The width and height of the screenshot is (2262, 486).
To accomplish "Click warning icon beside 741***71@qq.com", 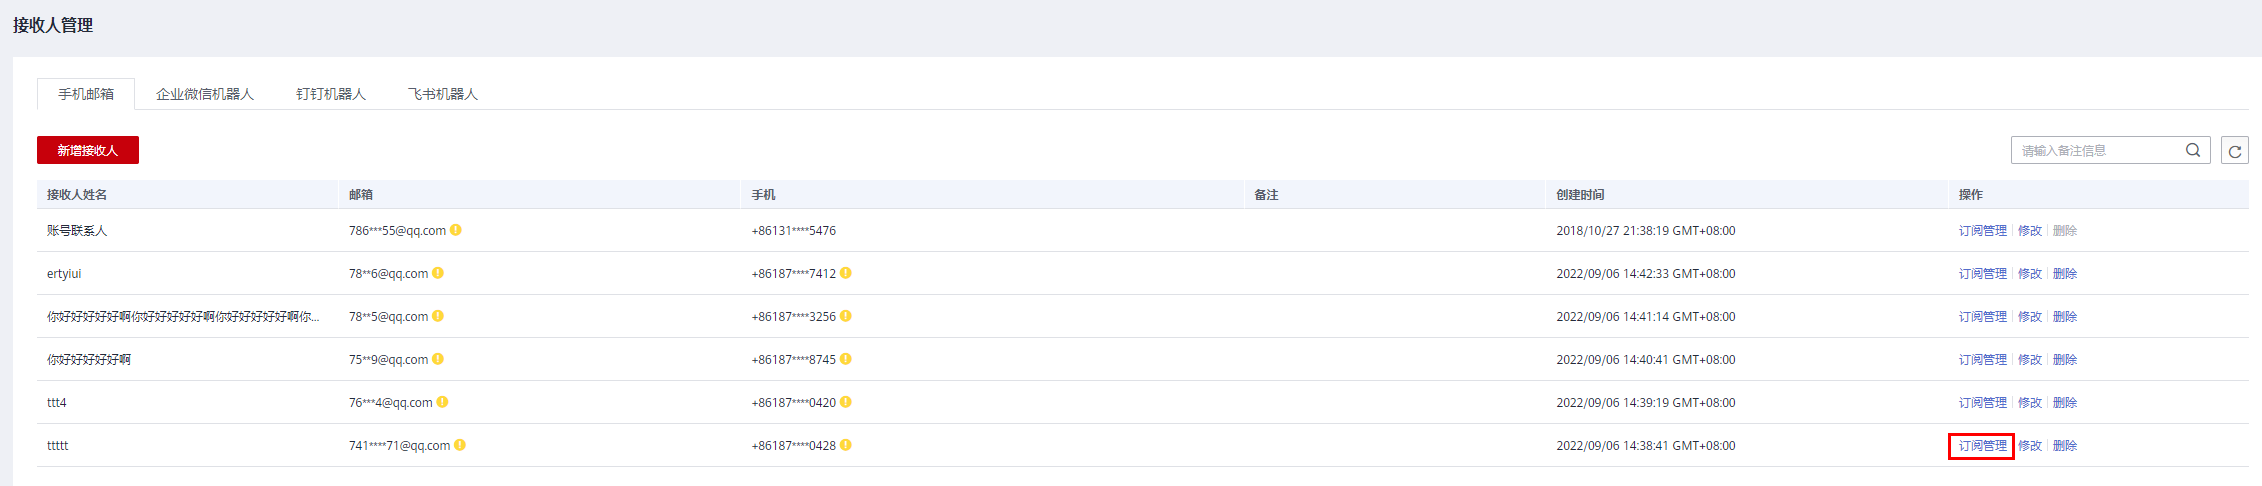I will tap(460, 445).
